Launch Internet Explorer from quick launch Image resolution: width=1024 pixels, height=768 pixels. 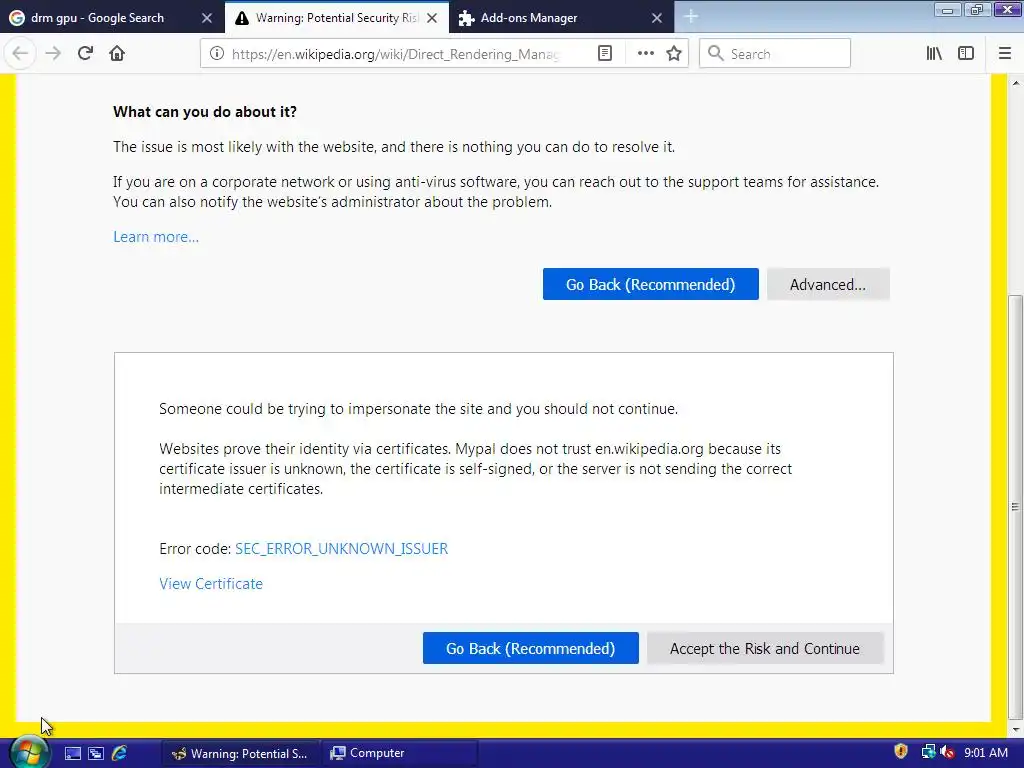coord(119,754)
